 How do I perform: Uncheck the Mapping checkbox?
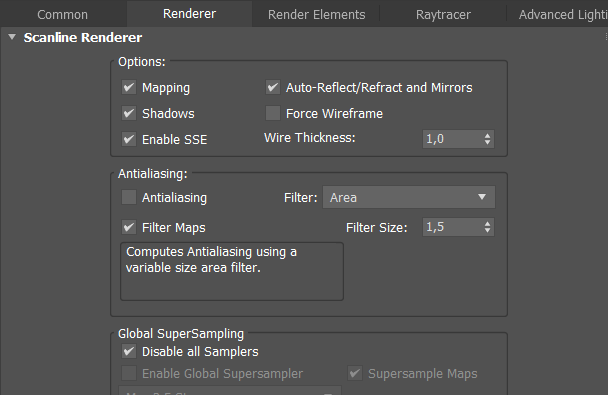click(129, 87)
